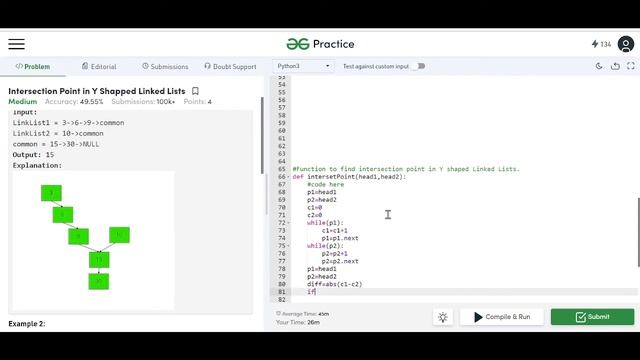Click the 'p2=p2+1' code line
The image size is (640, 360).
click(x=335, y=253)
